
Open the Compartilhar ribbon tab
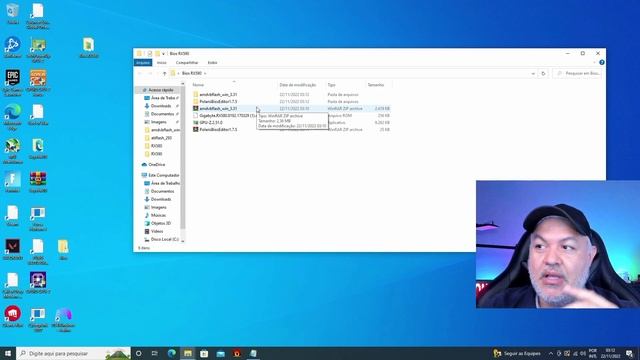tap(187, 62)
